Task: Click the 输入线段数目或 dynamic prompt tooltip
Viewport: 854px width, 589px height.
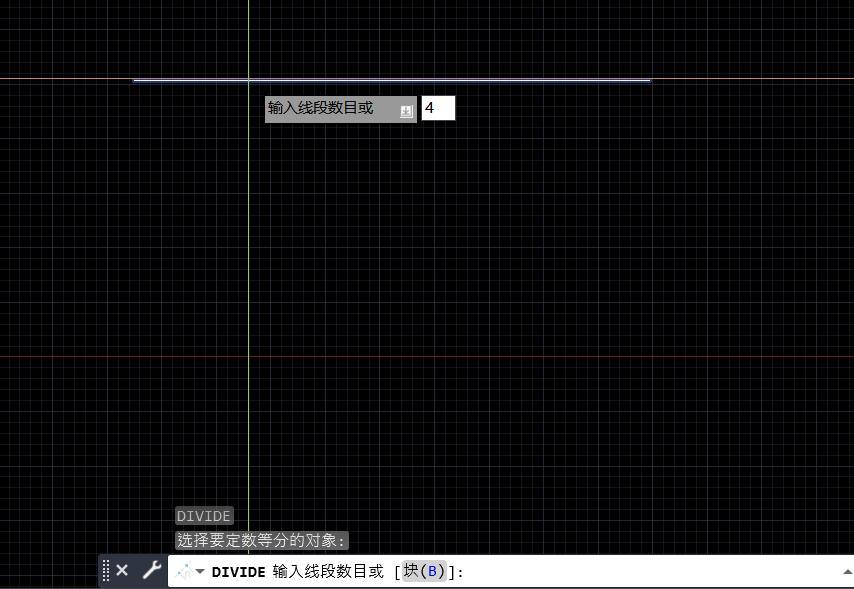Action: [340, 109]
